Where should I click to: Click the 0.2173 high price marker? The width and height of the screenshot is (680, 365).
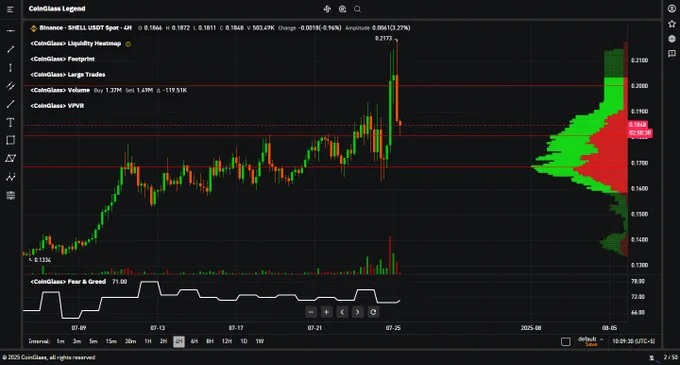tap(383, 39)
